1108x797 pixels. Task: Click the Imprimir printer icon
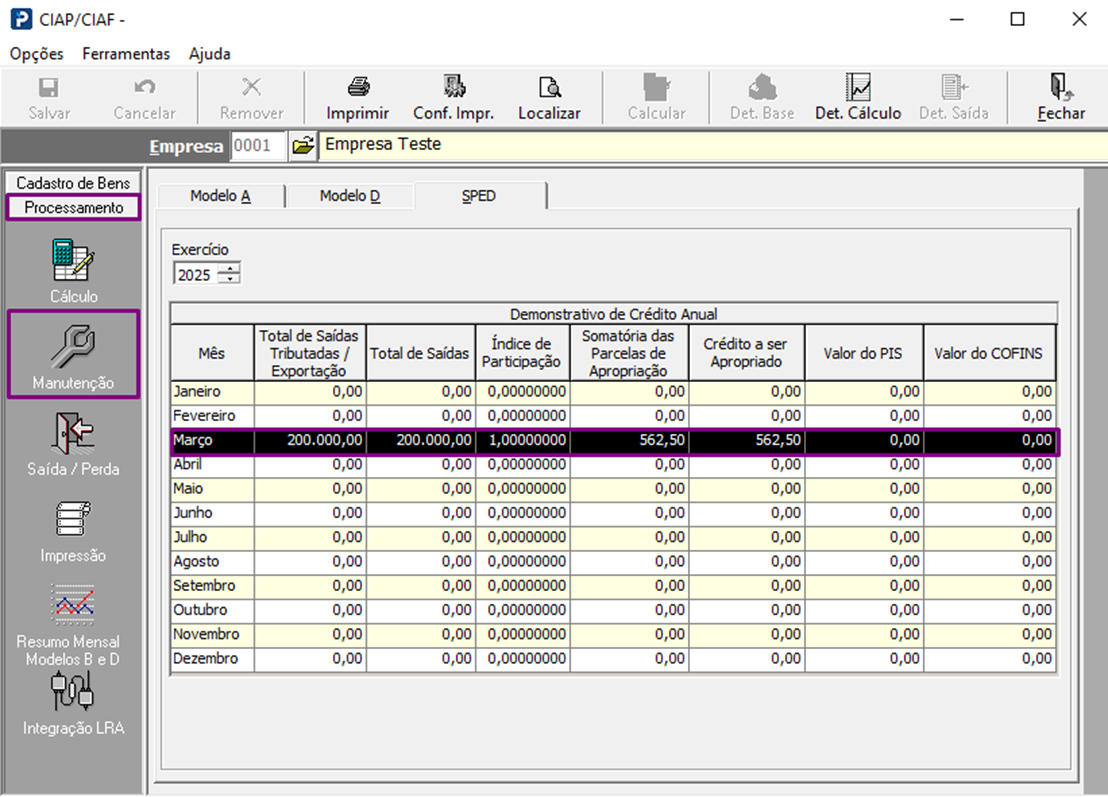tap(357, 88)
